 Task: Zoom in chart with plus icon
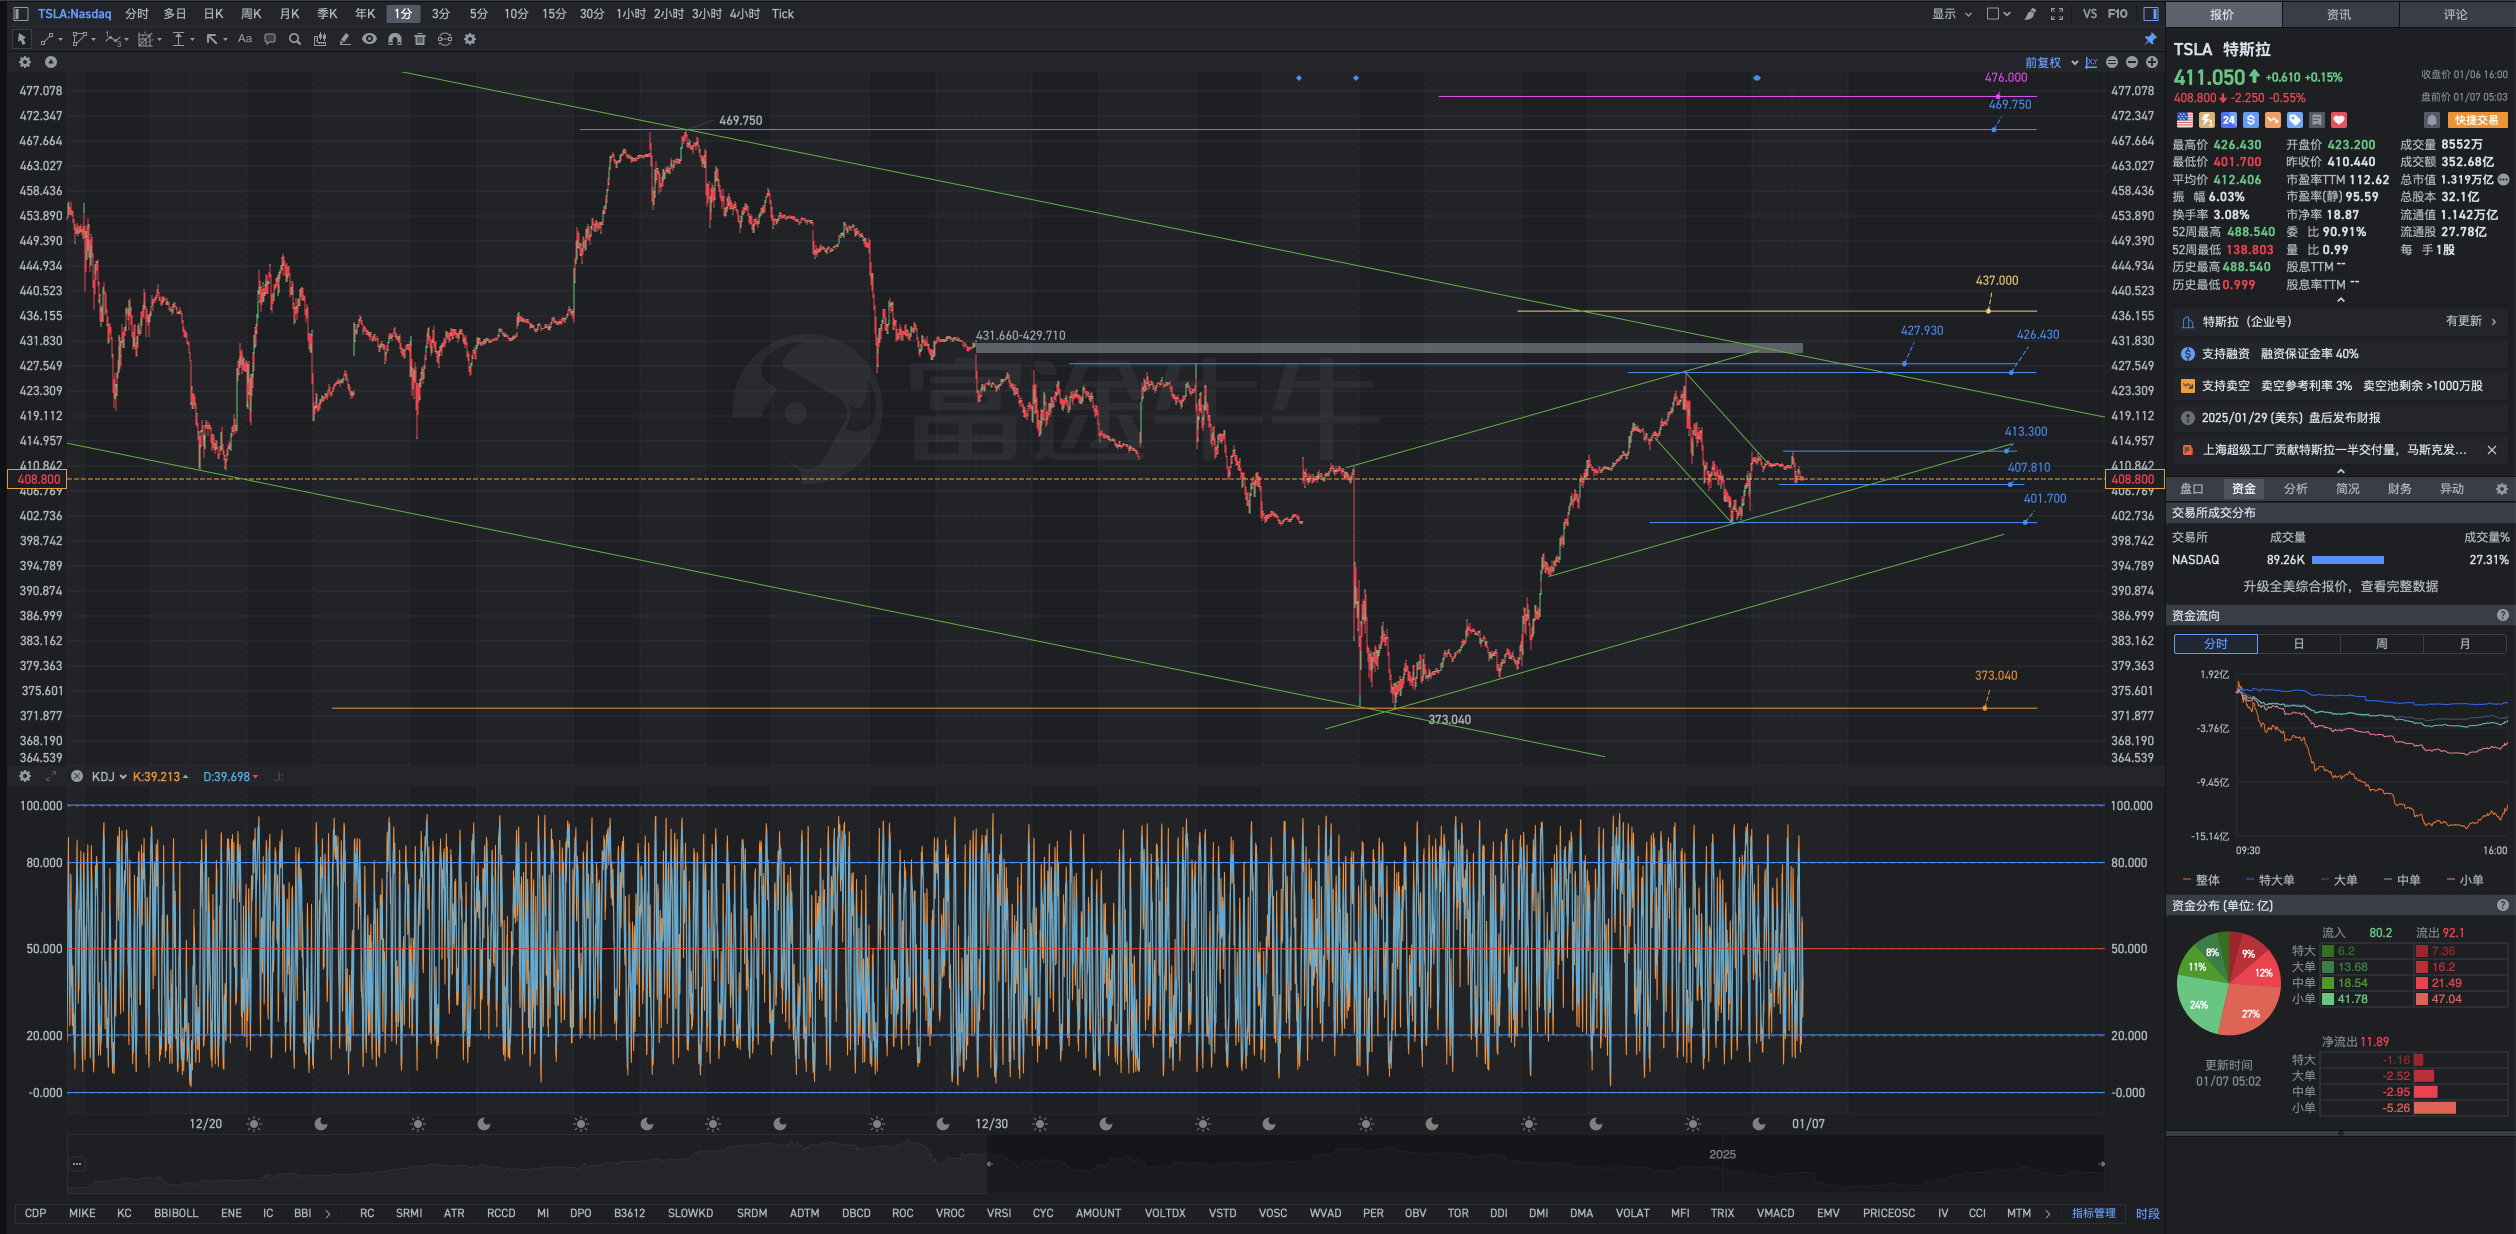coord(2152,62)
